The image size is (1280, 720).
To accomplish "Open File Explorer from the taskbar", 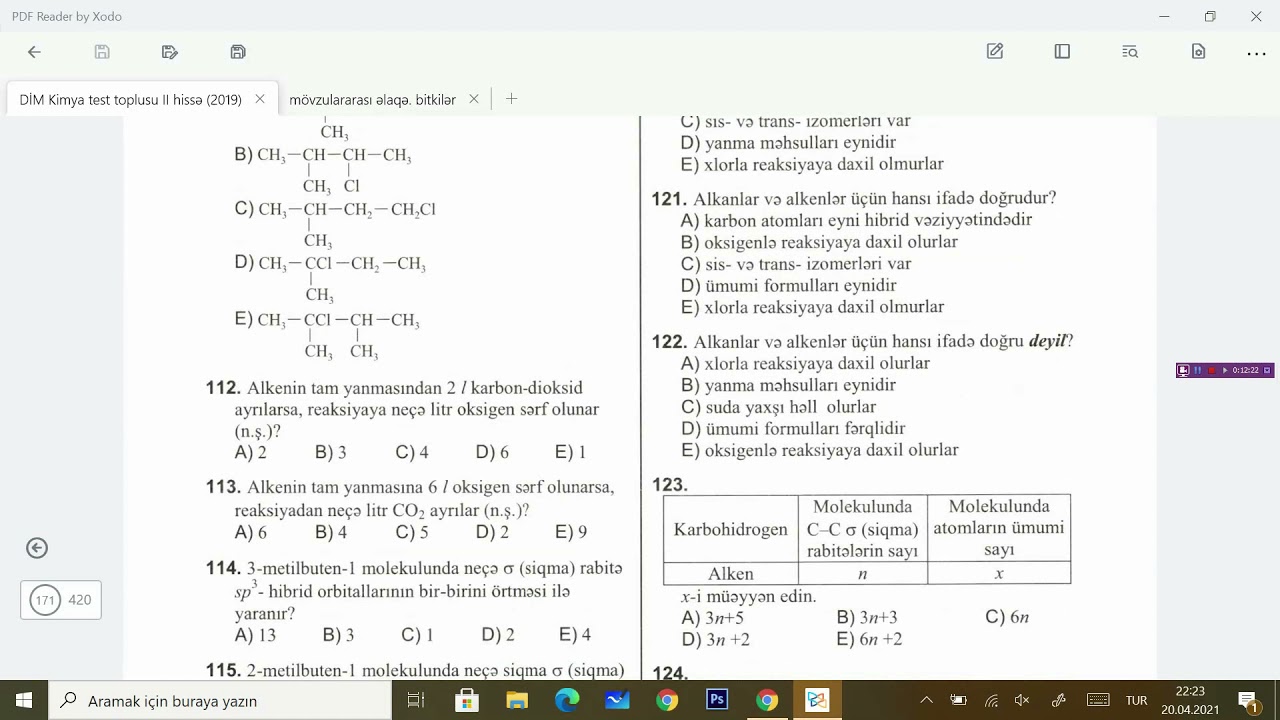I will (516, 700).
